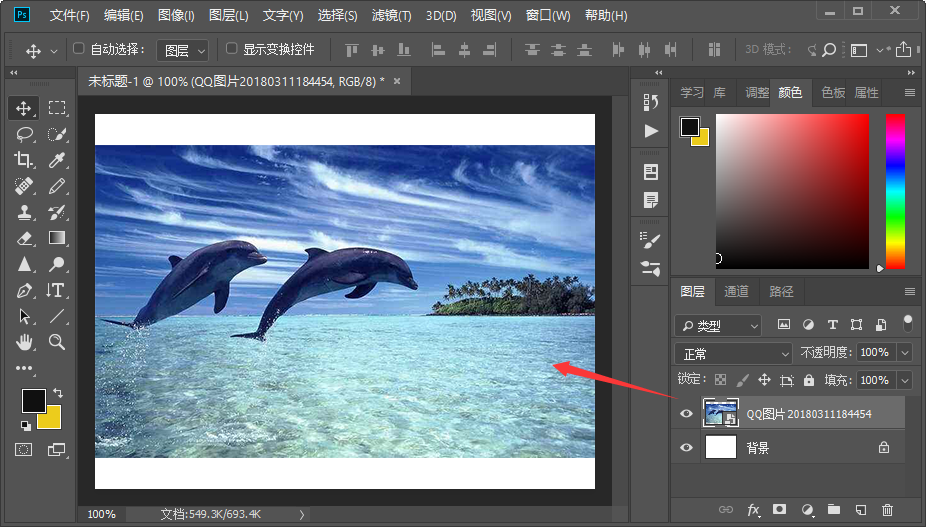Hide the 背景 layer
This screenshot has width=926, height=527.
pos(686,447)
